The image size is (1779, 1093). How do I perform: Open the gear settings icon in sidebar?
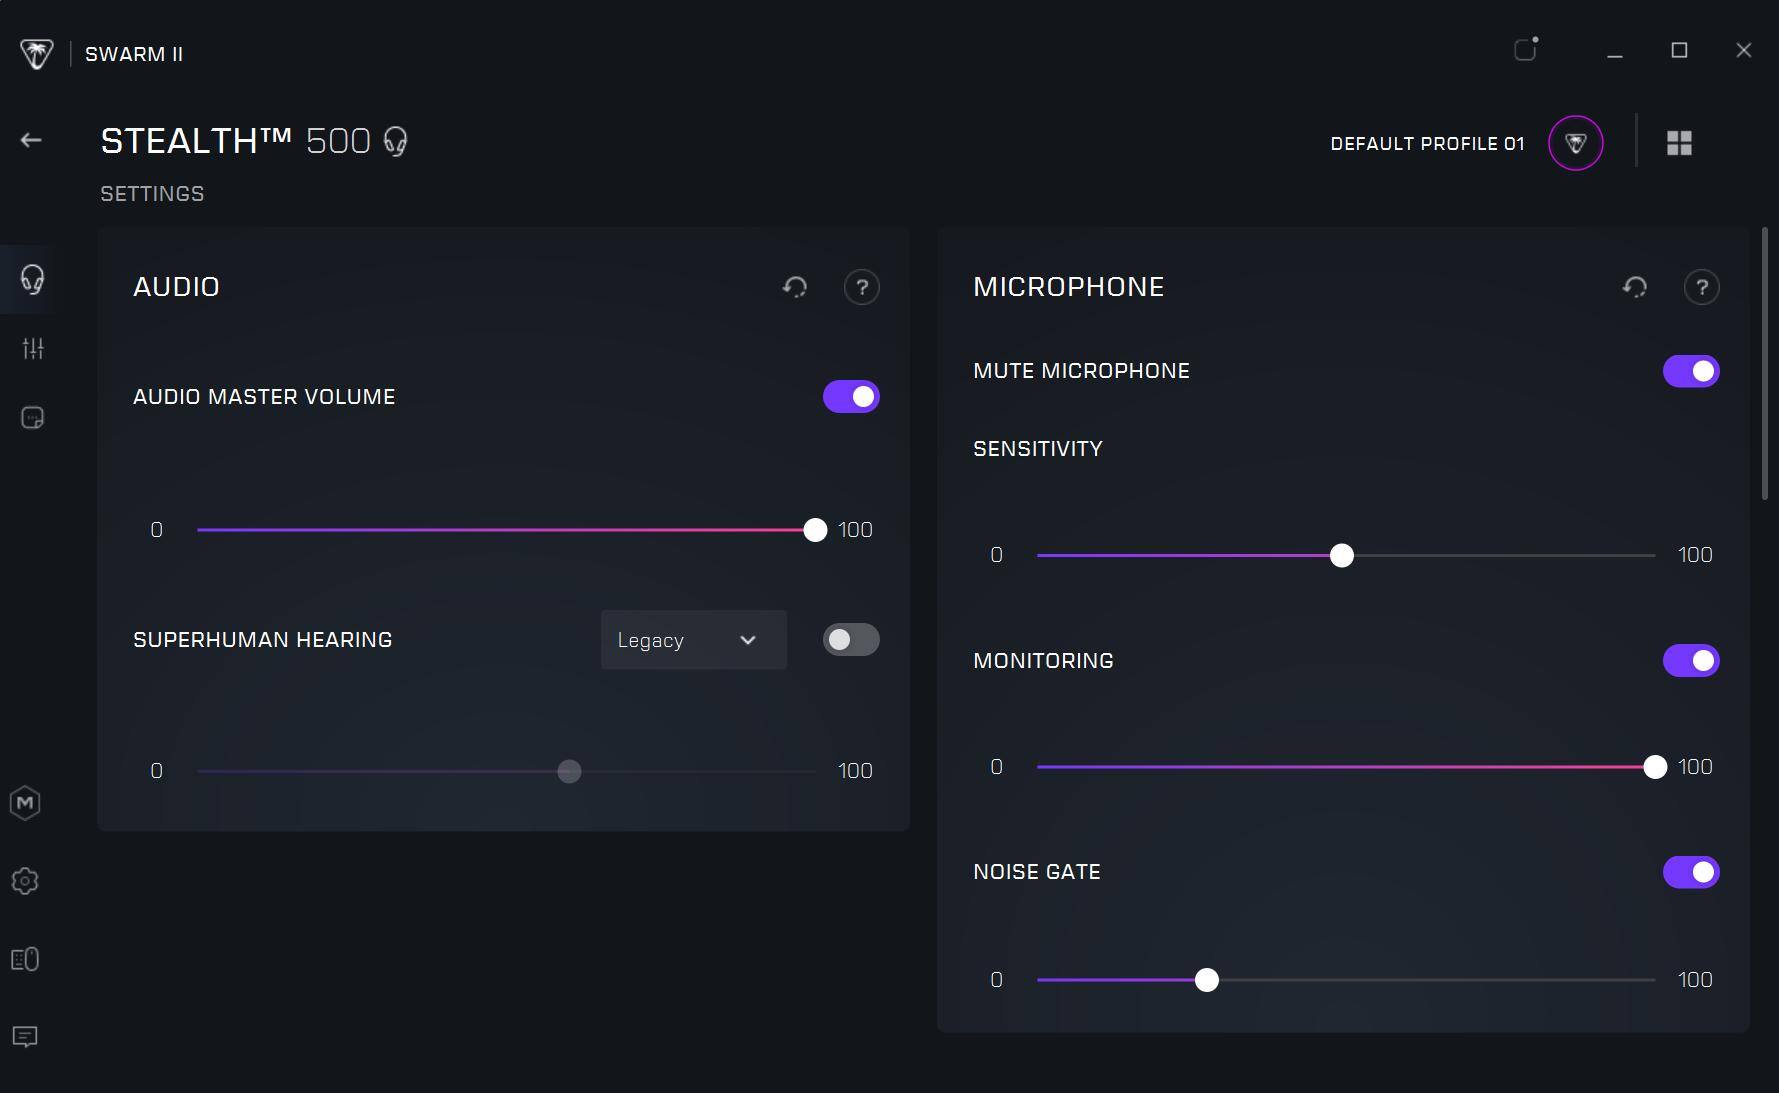click(25, 881)
